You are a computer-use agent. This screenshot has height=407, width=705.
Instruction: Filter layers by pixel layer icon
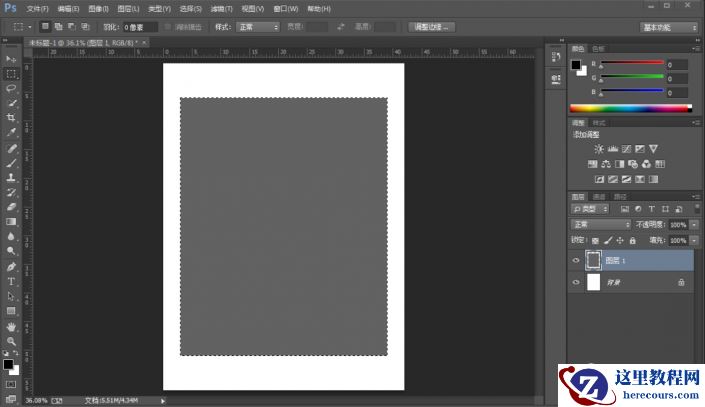point(625,209)
